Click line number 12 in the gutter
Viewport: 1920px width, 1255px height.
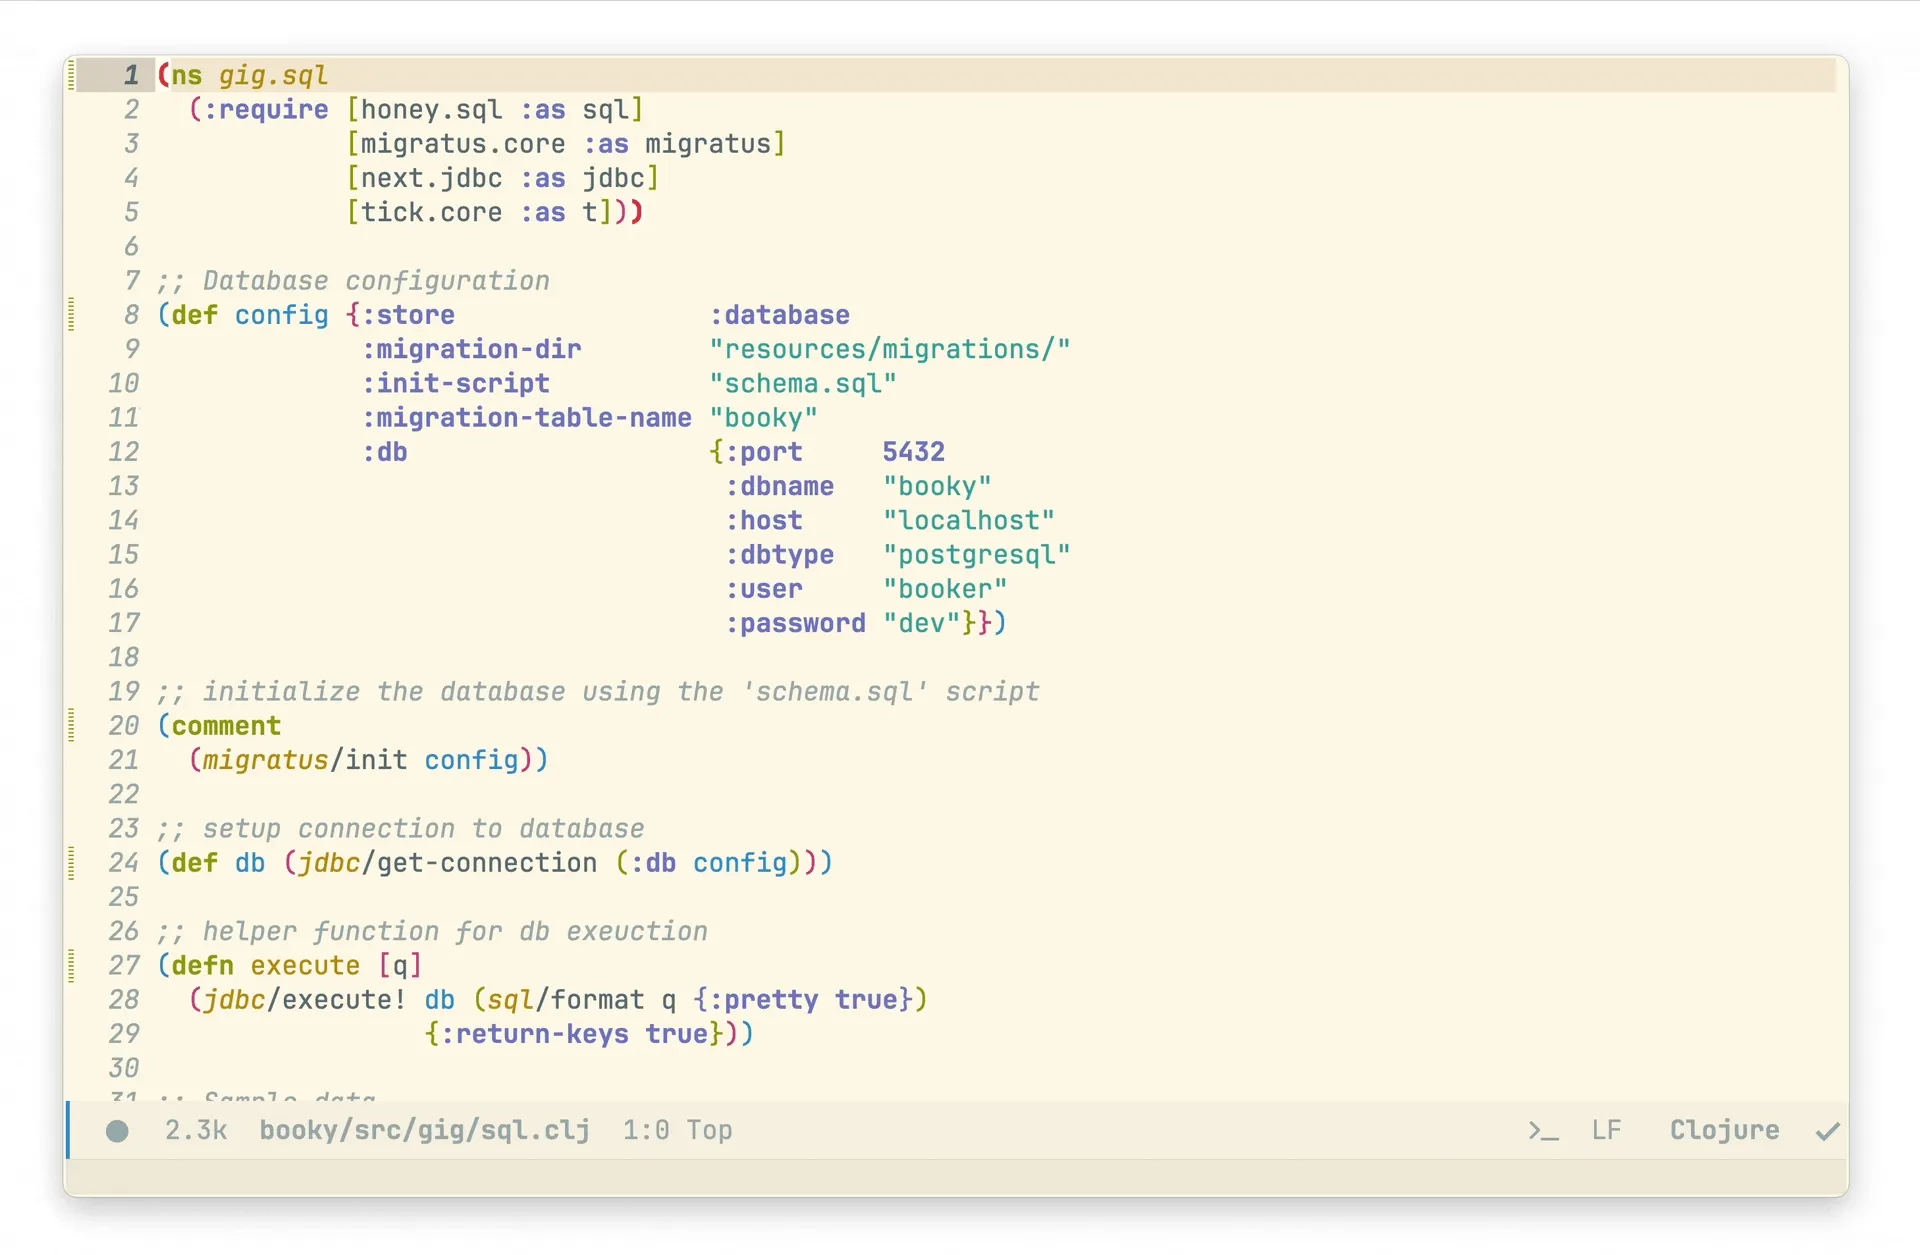click(x=123, y=452)
